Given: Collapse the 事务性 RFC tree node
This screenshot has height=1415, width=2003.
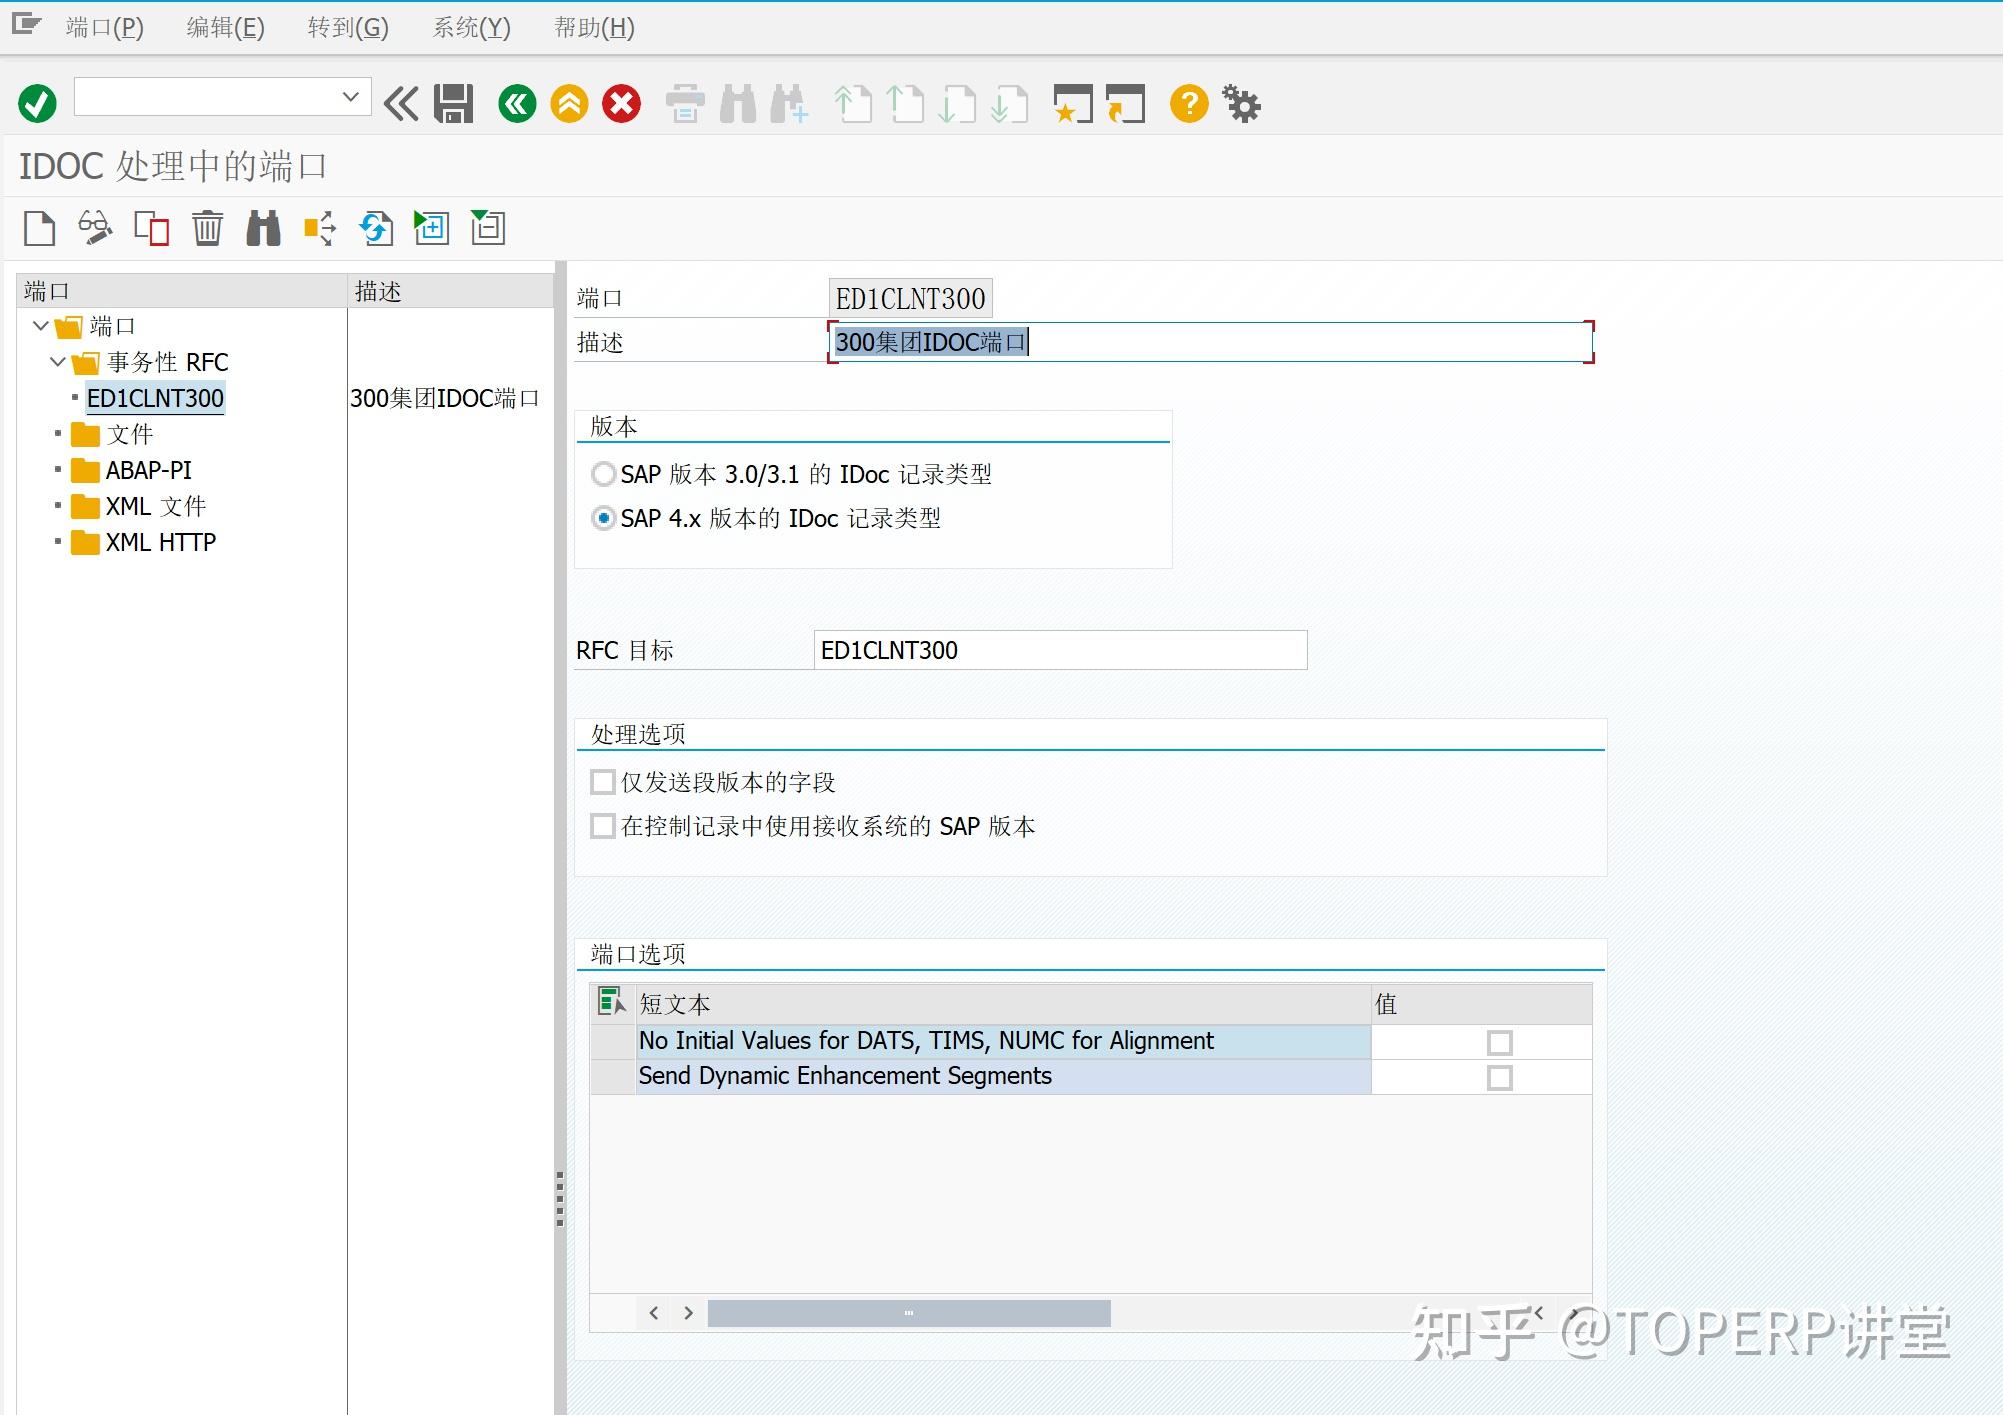Looking at the screenshot, I should pos(57,362).
